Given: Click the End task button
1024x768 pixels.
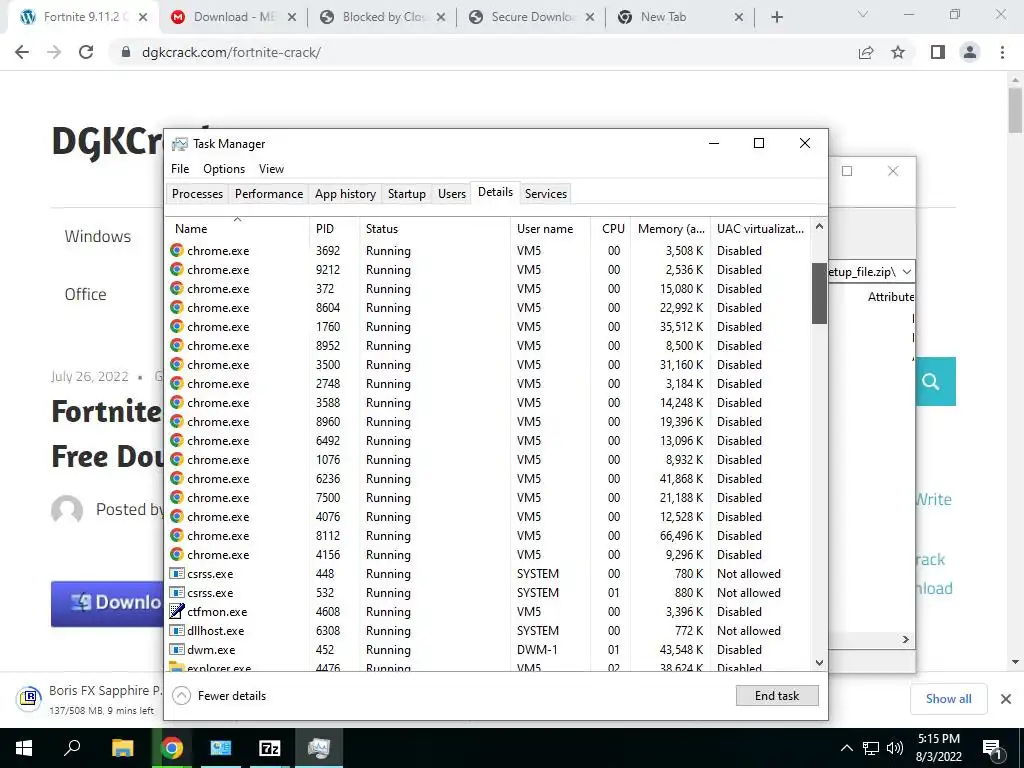Looking at the screenshot, I should [777, 696].
